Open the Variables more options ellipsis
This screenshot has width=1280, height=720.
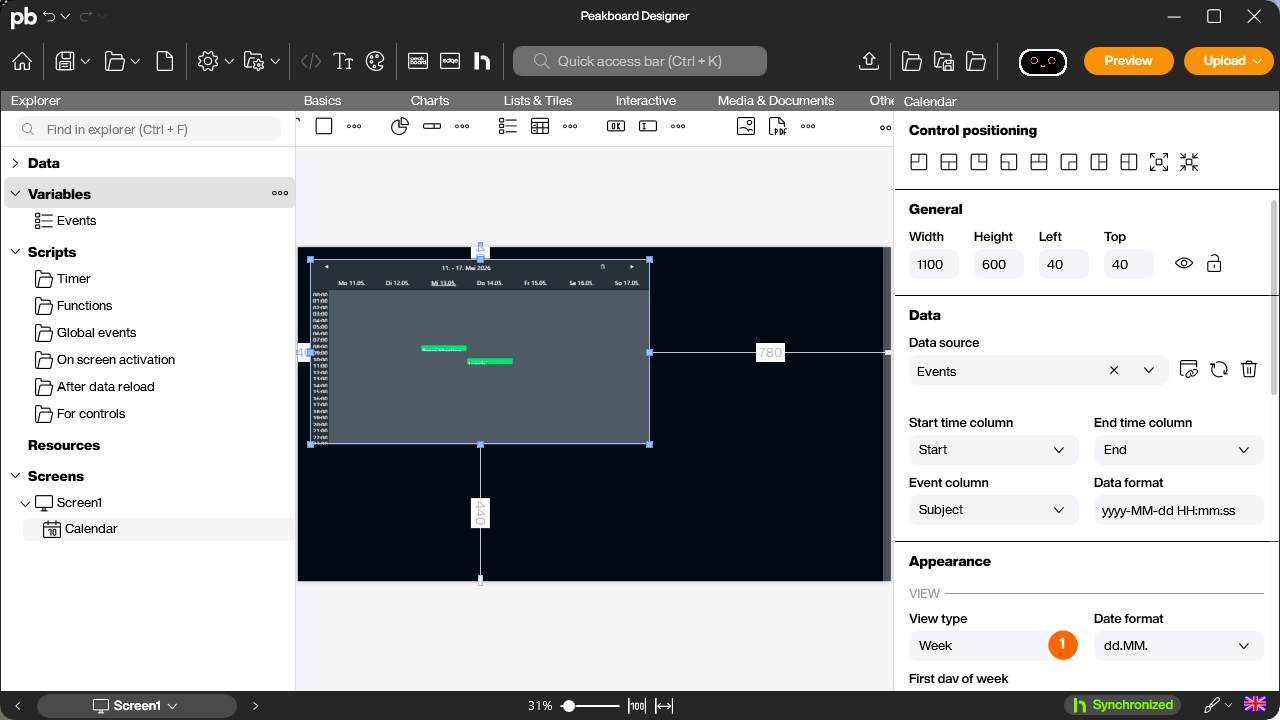[x=280, y=194]
